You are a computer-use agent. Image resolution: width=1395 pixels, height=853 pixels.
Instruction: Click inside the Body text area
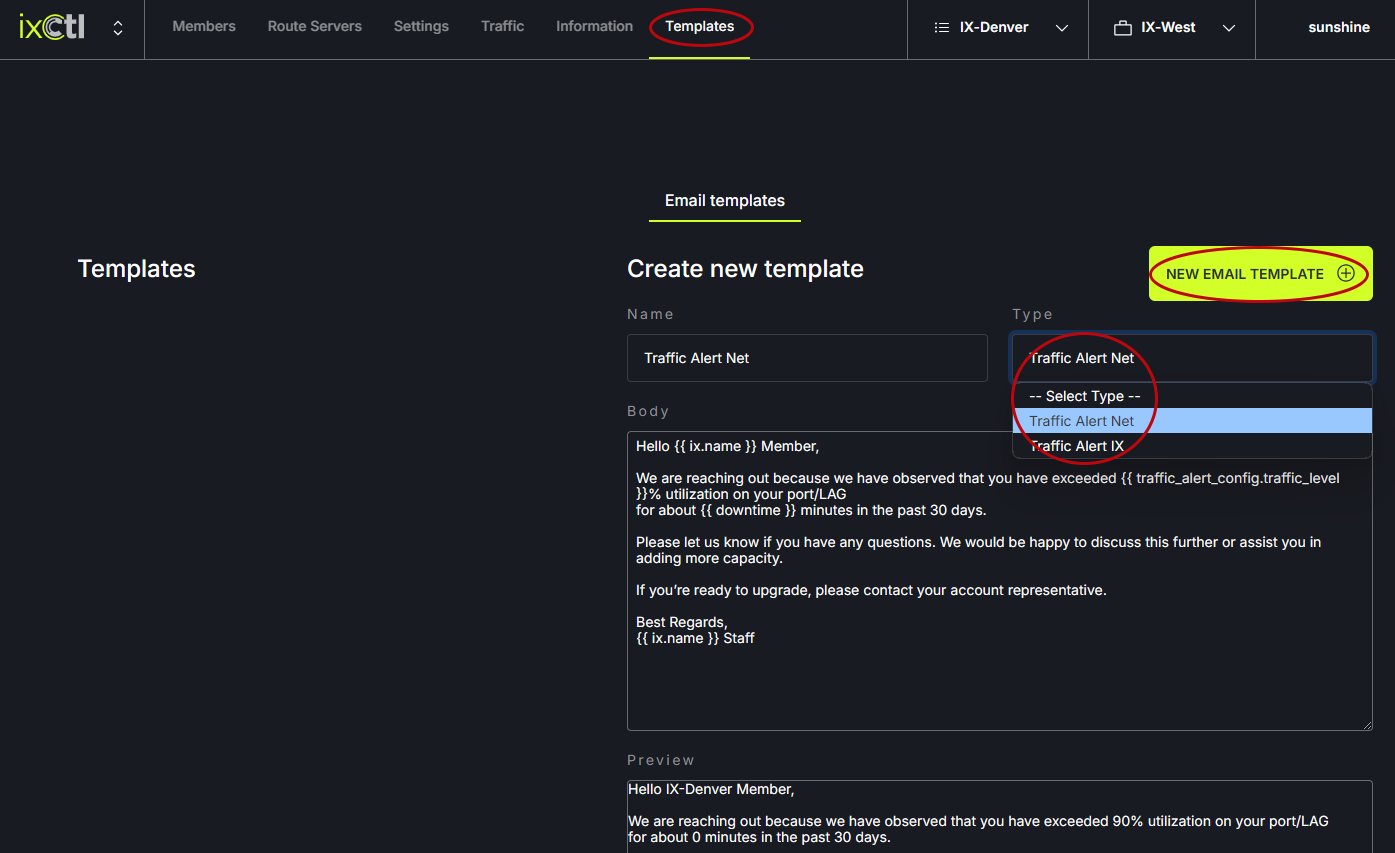tap(999, 680)
